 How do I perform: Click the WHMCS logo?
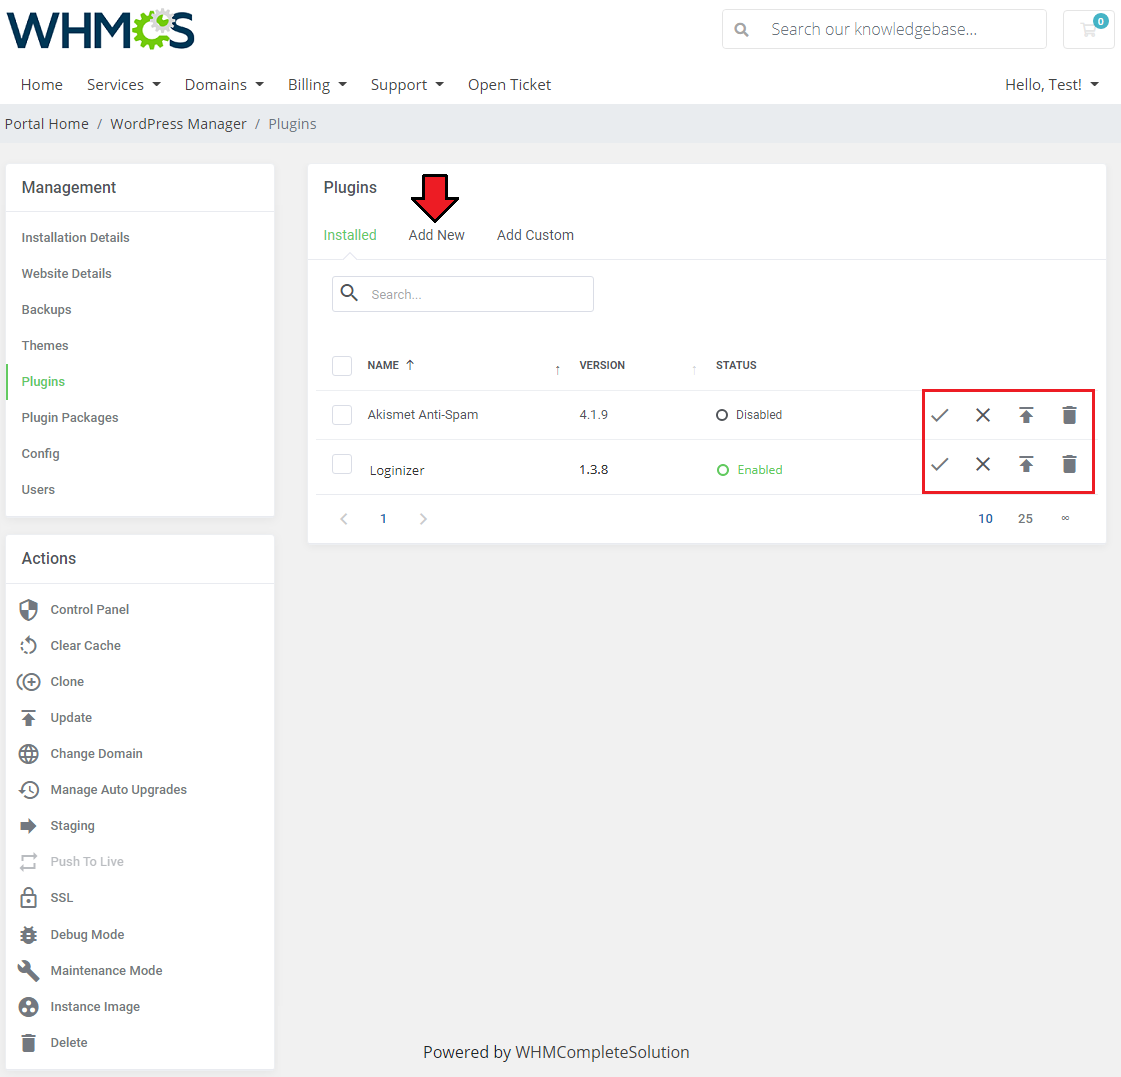click(x=101, y=29)
